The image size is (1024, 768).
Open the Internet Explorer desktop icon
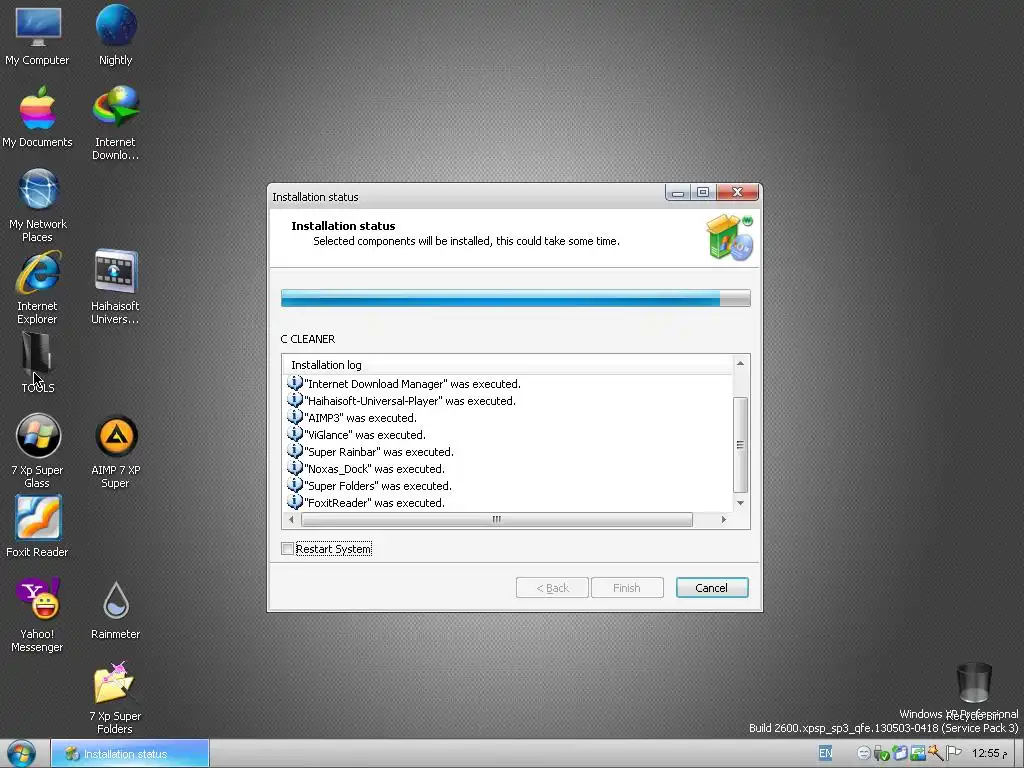pyautogui.click(x=37, y=287)
